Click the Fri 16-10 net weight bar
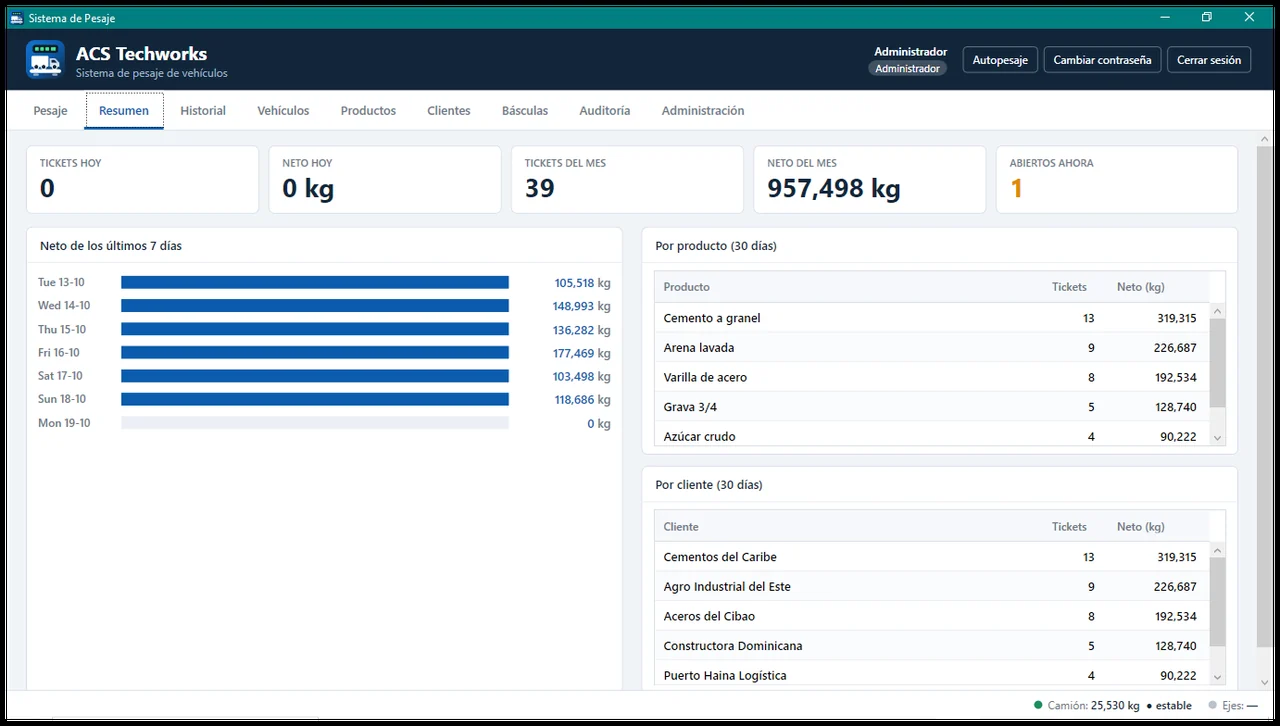The width and height of the screenshot is (1280, 726). pos(315,353)
